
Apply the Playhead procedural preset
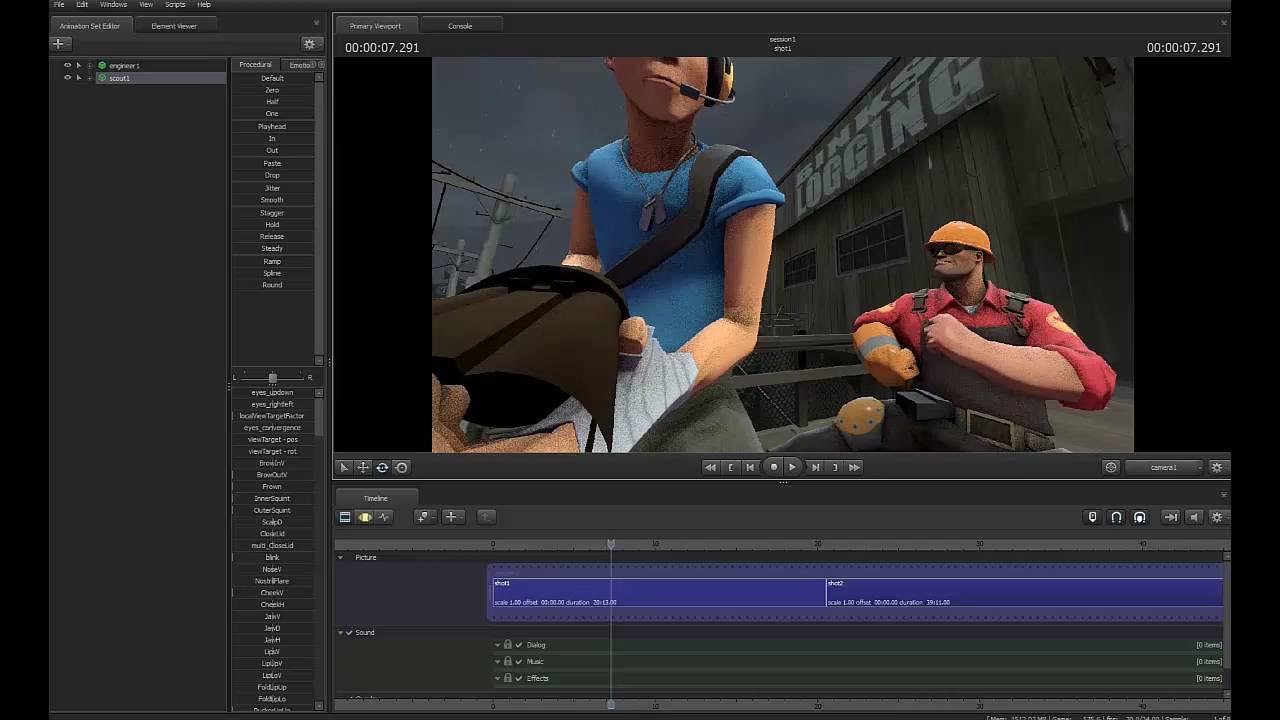pyautogui.click(x=272, y=127)
